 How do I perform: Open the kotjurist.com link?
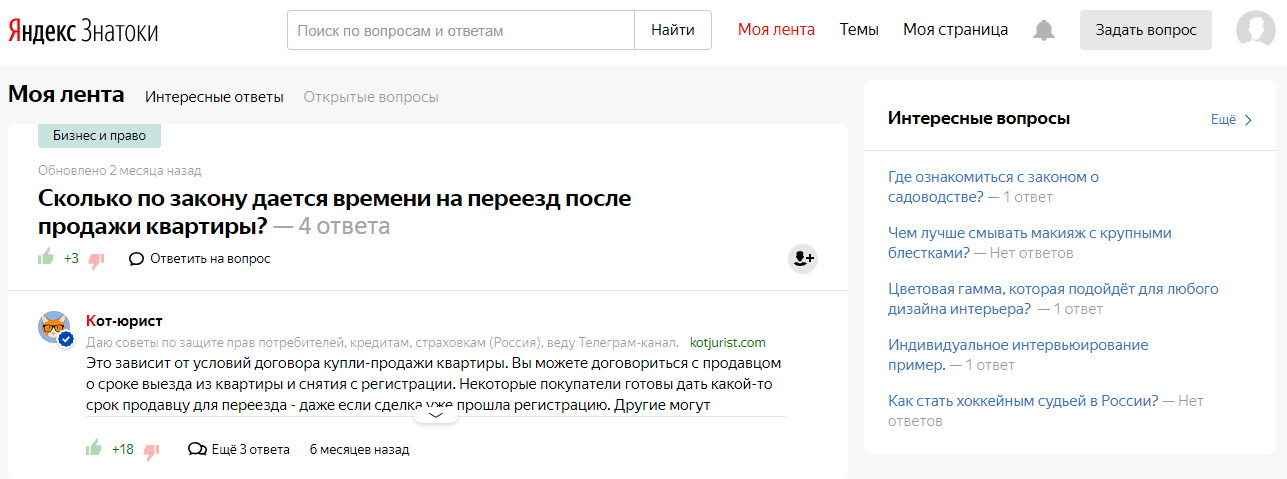728,342
